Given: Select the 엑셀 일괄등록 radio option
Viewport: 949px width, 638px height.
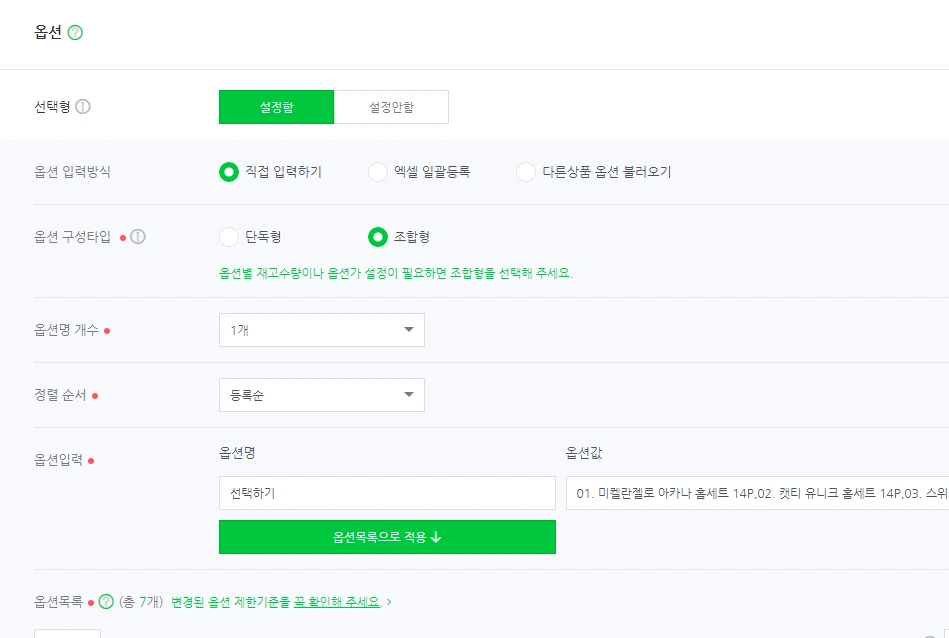Looking at the screenshot, I should 378,172.
